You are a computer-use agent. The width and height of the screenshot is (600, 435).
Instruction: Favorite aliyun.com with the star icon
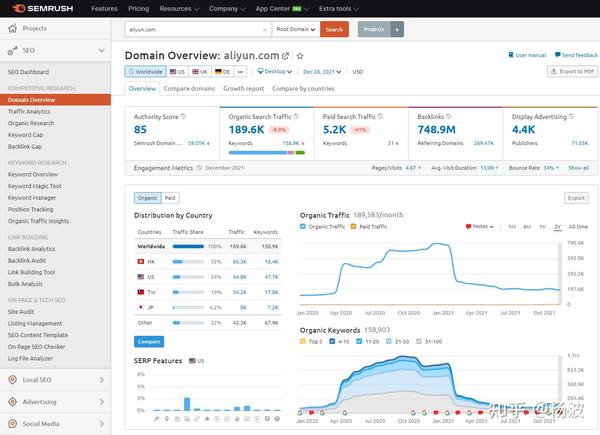click(300, 56)
